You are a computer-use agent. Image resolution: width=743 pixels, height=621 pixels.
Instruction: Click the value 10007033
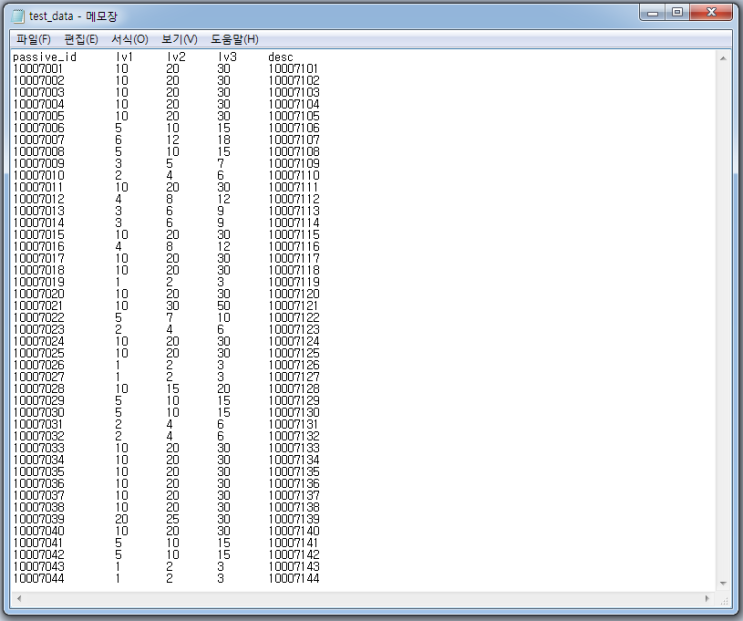38,448
